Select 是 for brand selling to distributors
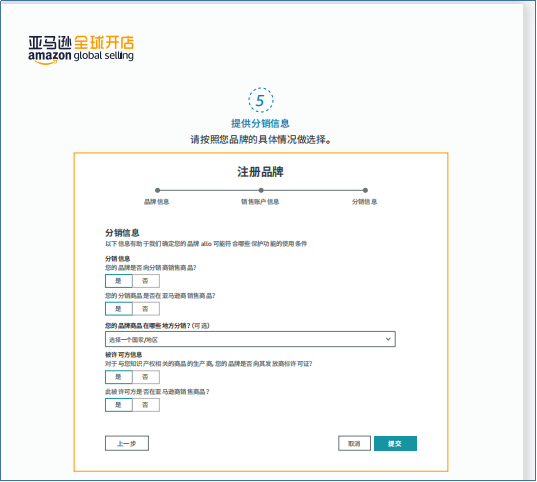The width and height of the screenshot is (537, 482). (x=118, y=281)
